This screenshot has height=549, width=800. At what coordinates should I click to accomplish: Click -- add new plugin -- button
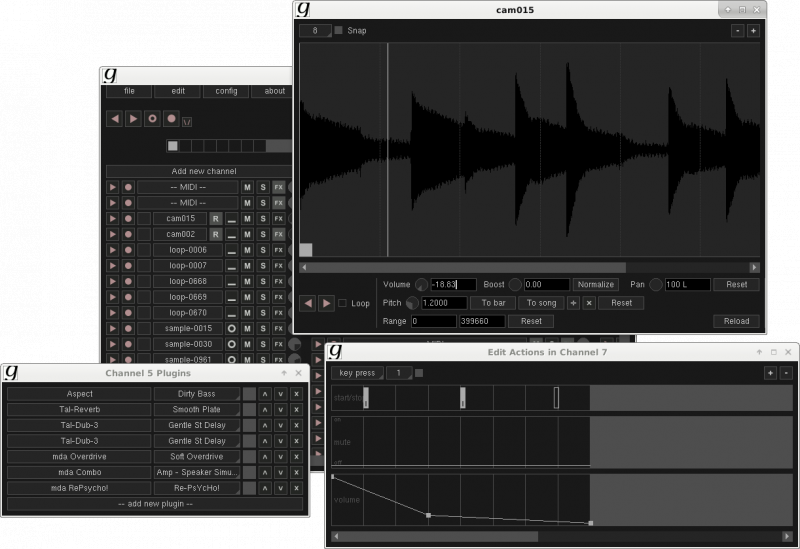[x=155, y=504]
